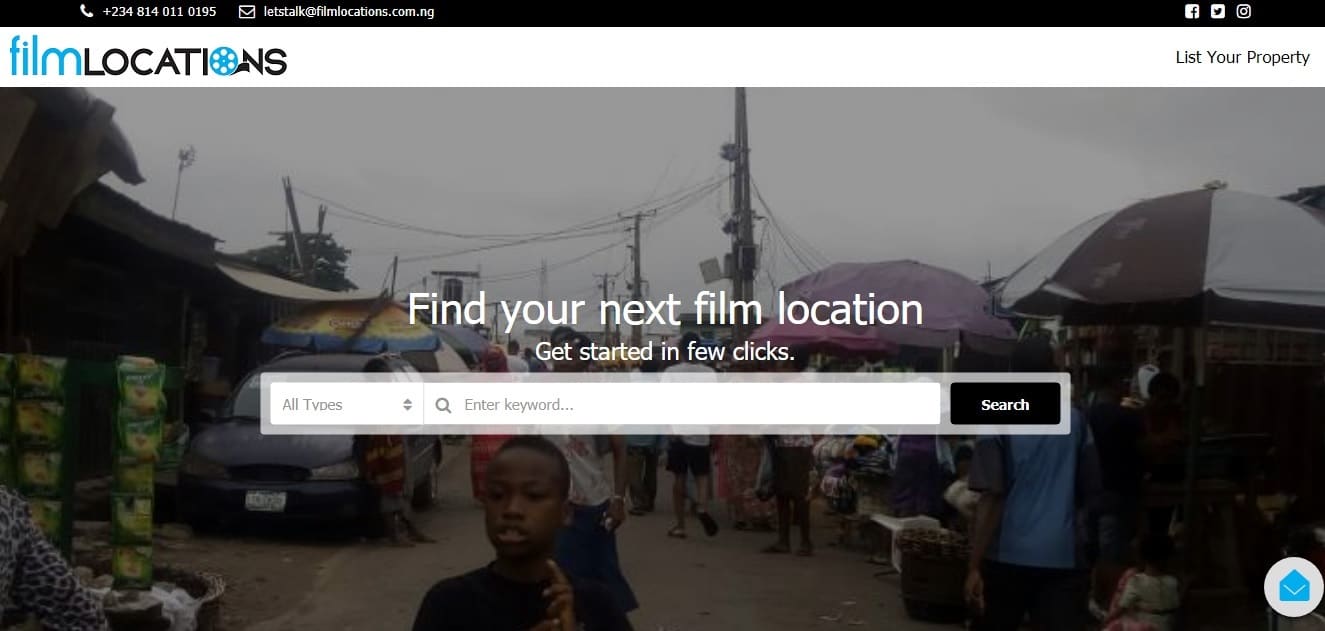Click the phone icon beside the number

coord(87,12)
